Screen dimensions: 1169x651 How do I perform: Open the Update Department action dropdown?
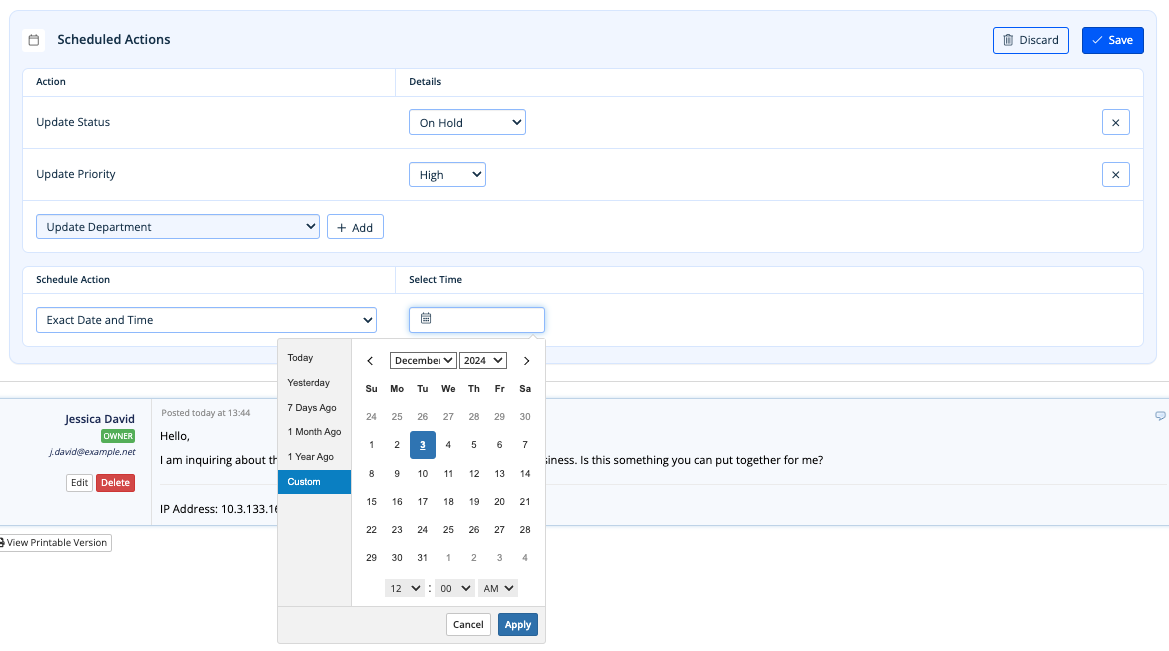tap(178, 226)
